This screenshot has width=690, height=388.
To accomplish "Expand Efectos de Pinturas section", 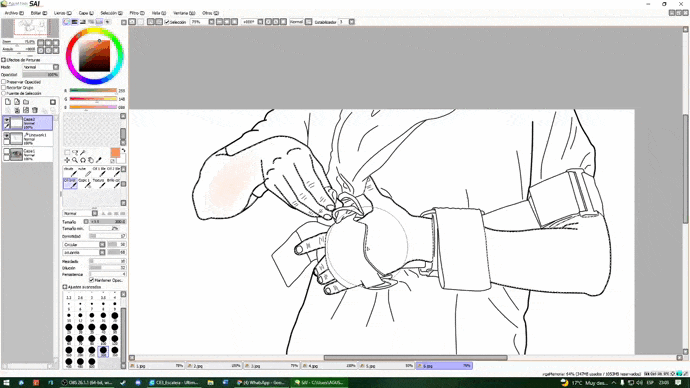I will coord(4,60).
